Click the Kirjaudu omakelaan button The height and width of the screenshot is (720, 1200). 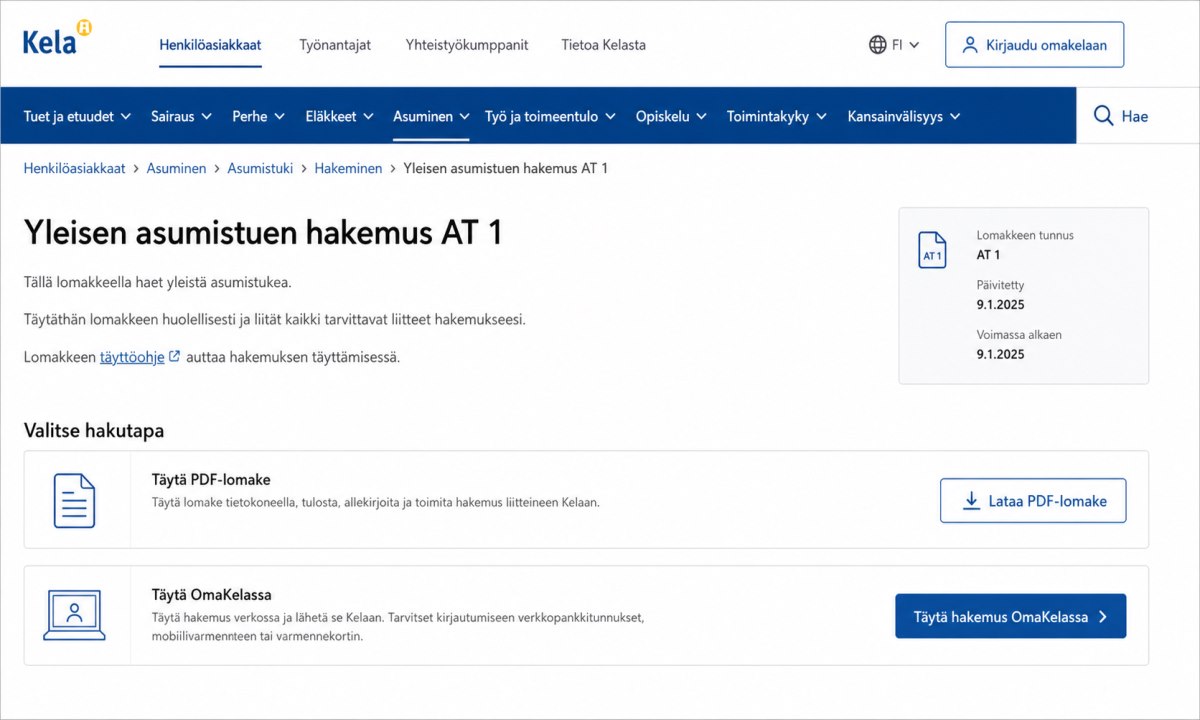(x=1034, y=45)
